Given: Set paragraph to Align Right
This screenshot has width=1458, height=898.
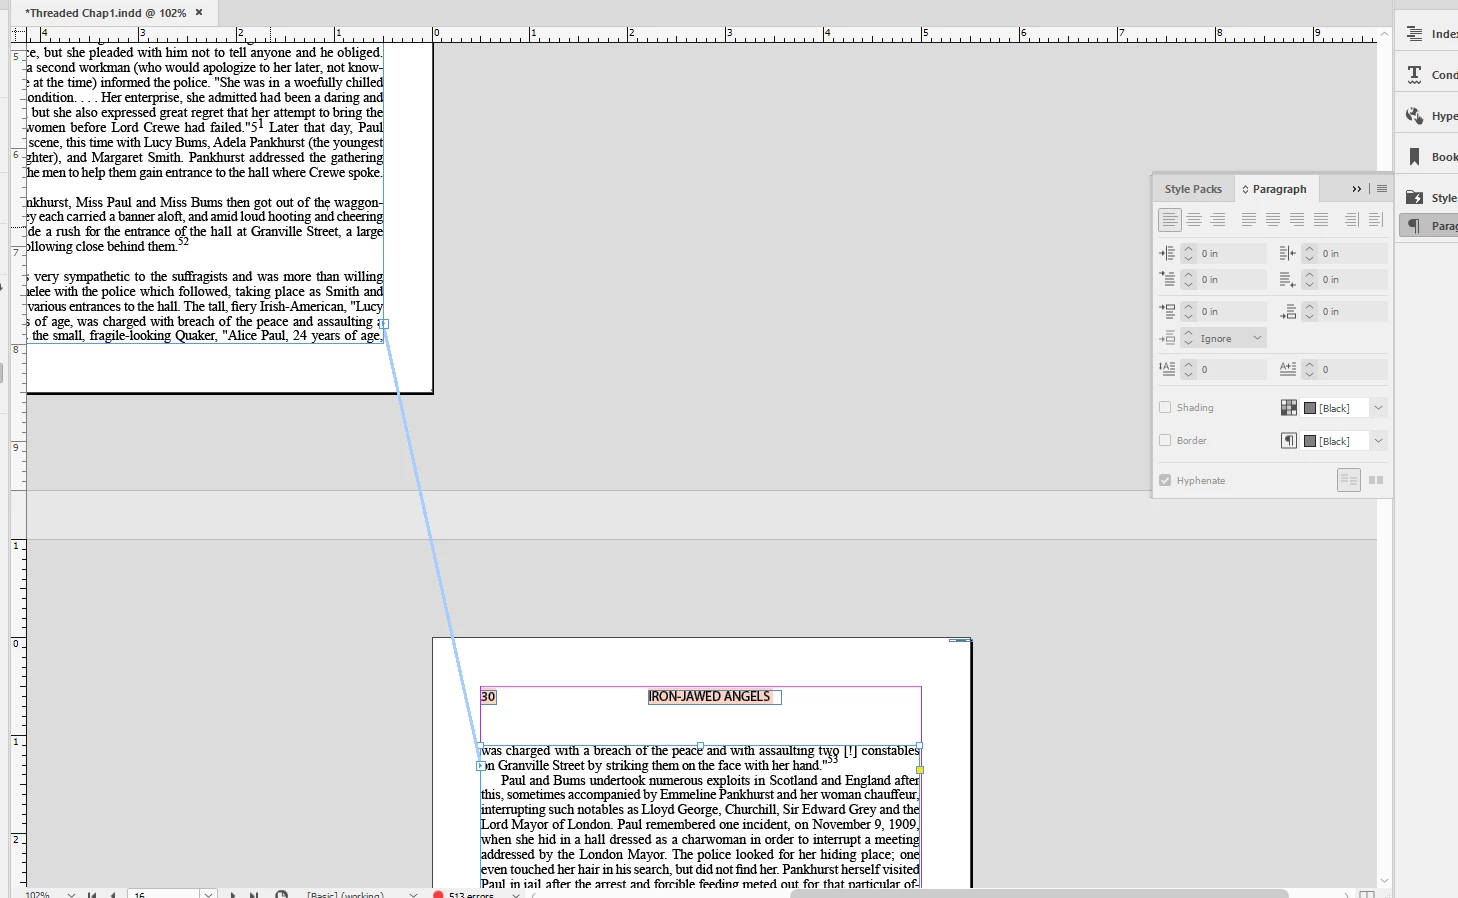Looking at the screenshot, I should 1218,220.
